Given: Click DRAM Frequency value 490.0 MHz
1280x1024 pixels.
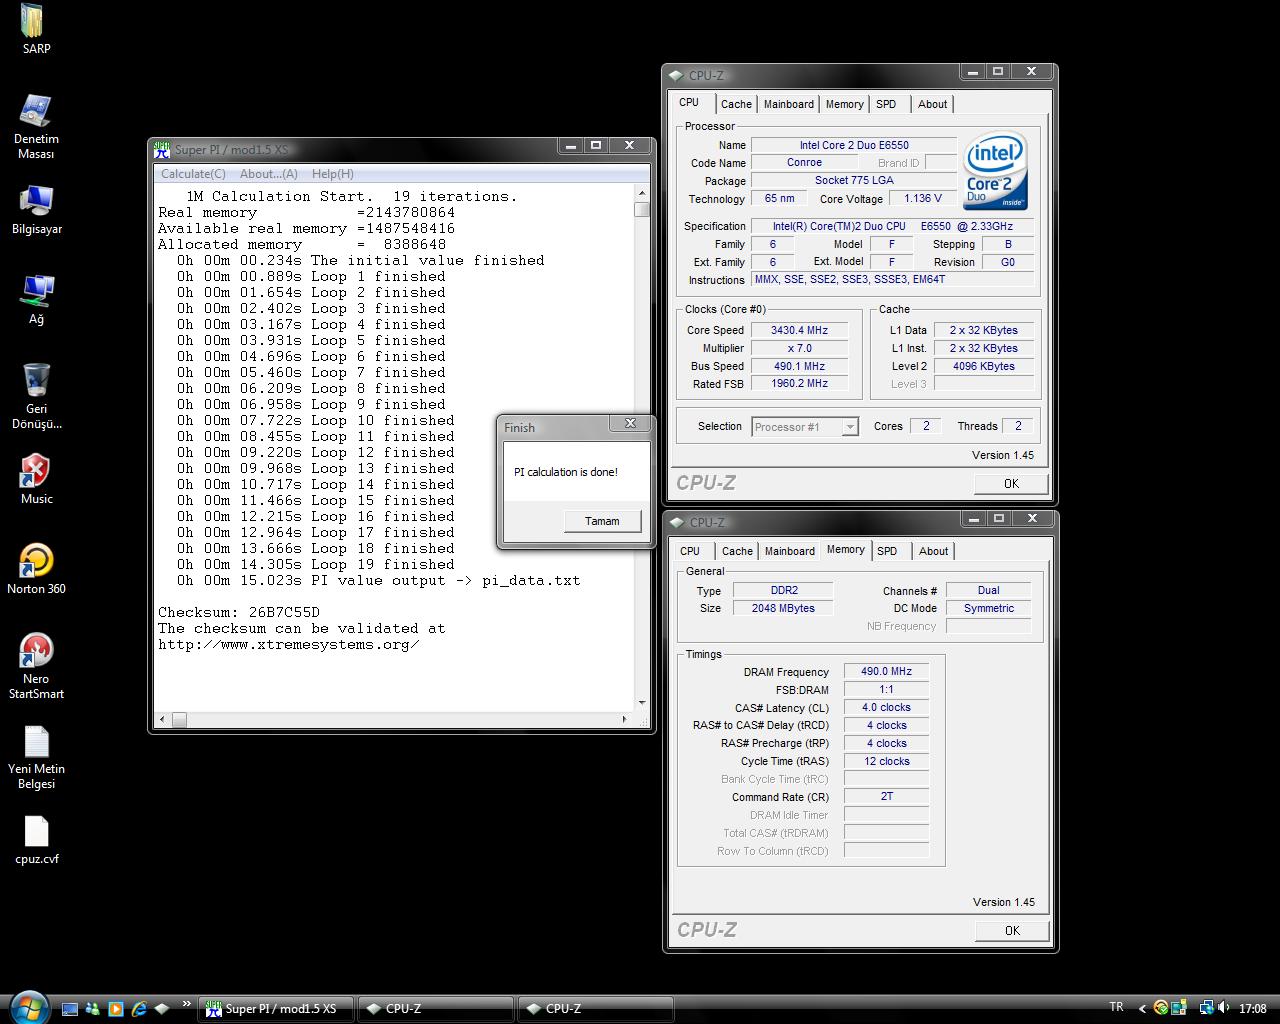Looking at the screenshot, I should pos(887,672).
